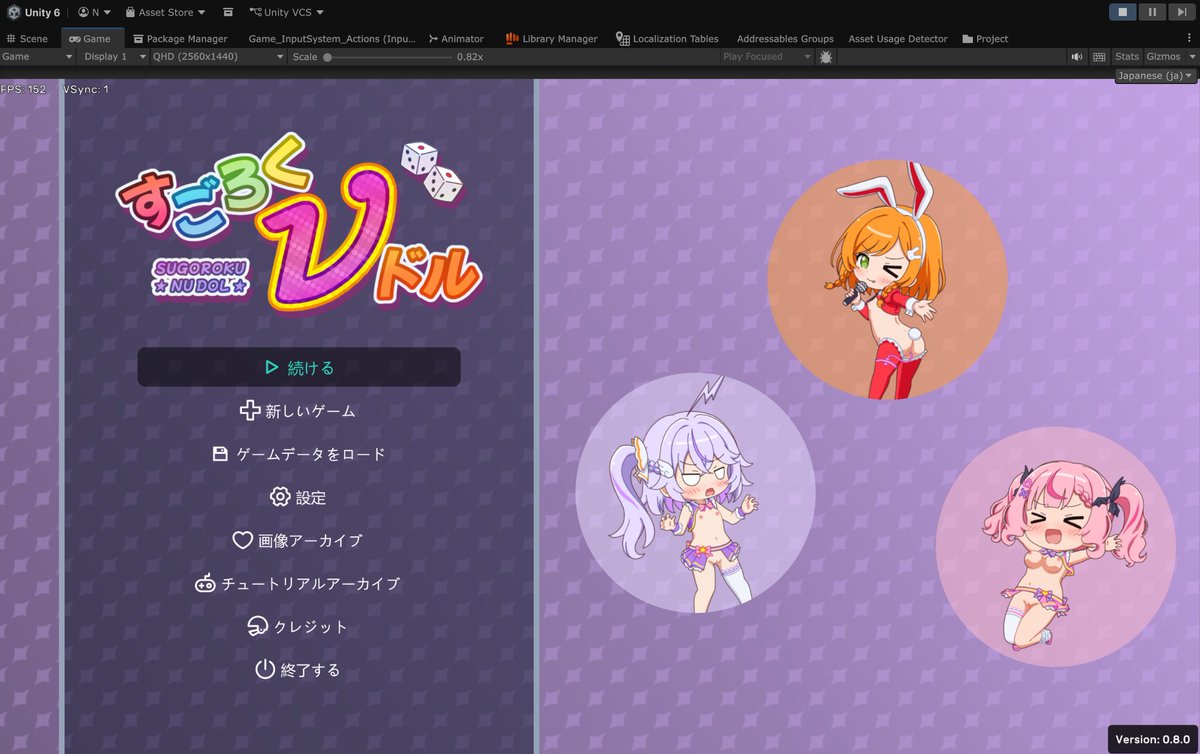Open the Japanese (ja) language dropdown
This screenshot has height=754, width=1200.
click(1156, 75)
